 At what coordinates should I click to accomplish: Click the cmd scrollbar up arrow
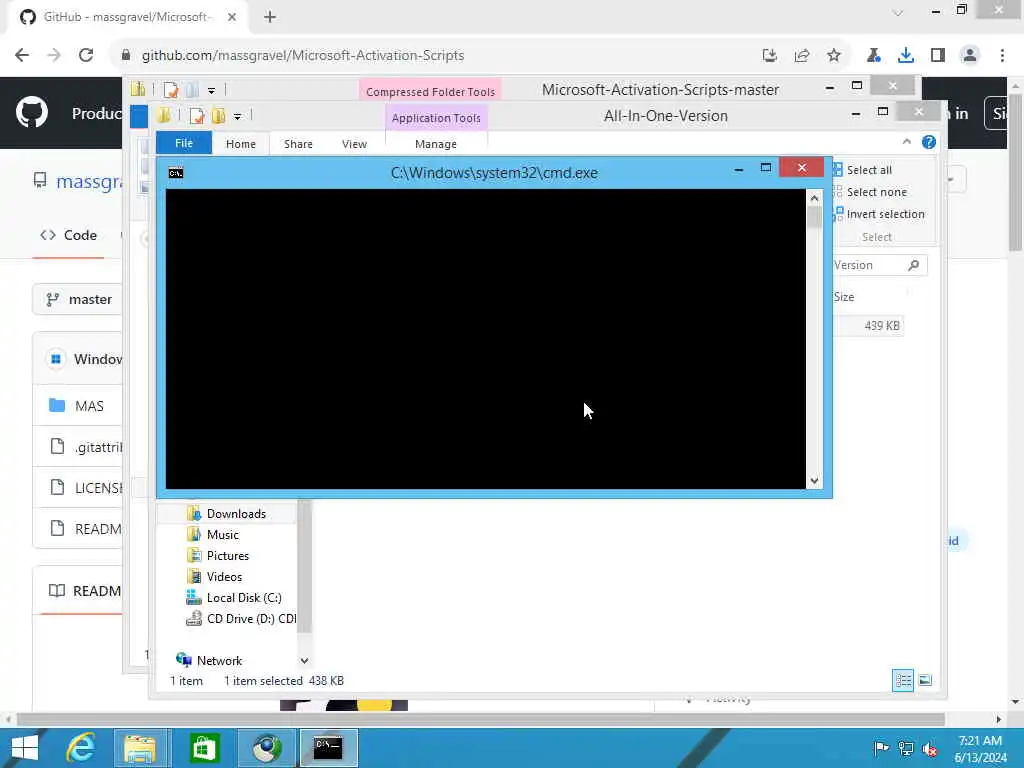pos(814,197)
